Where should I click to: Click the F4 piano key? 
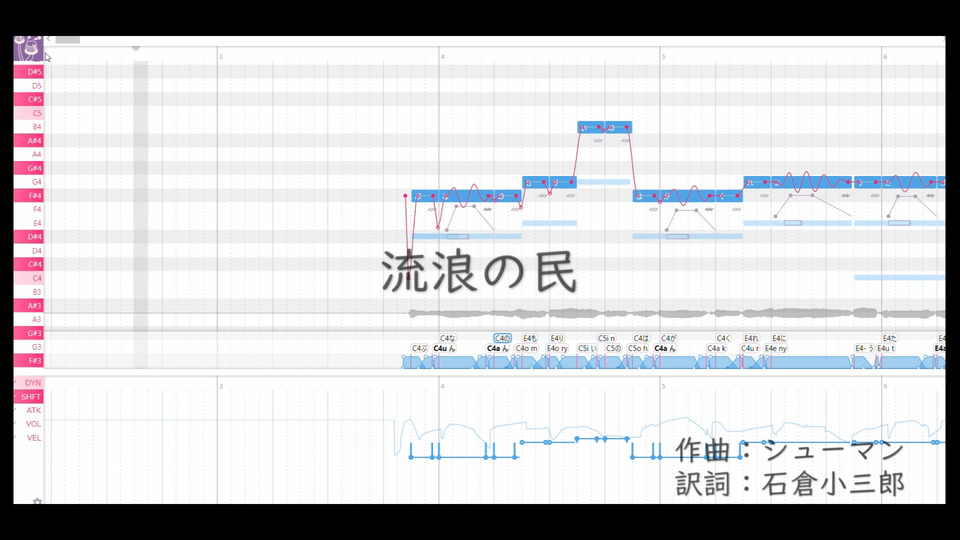coord(29,209)
